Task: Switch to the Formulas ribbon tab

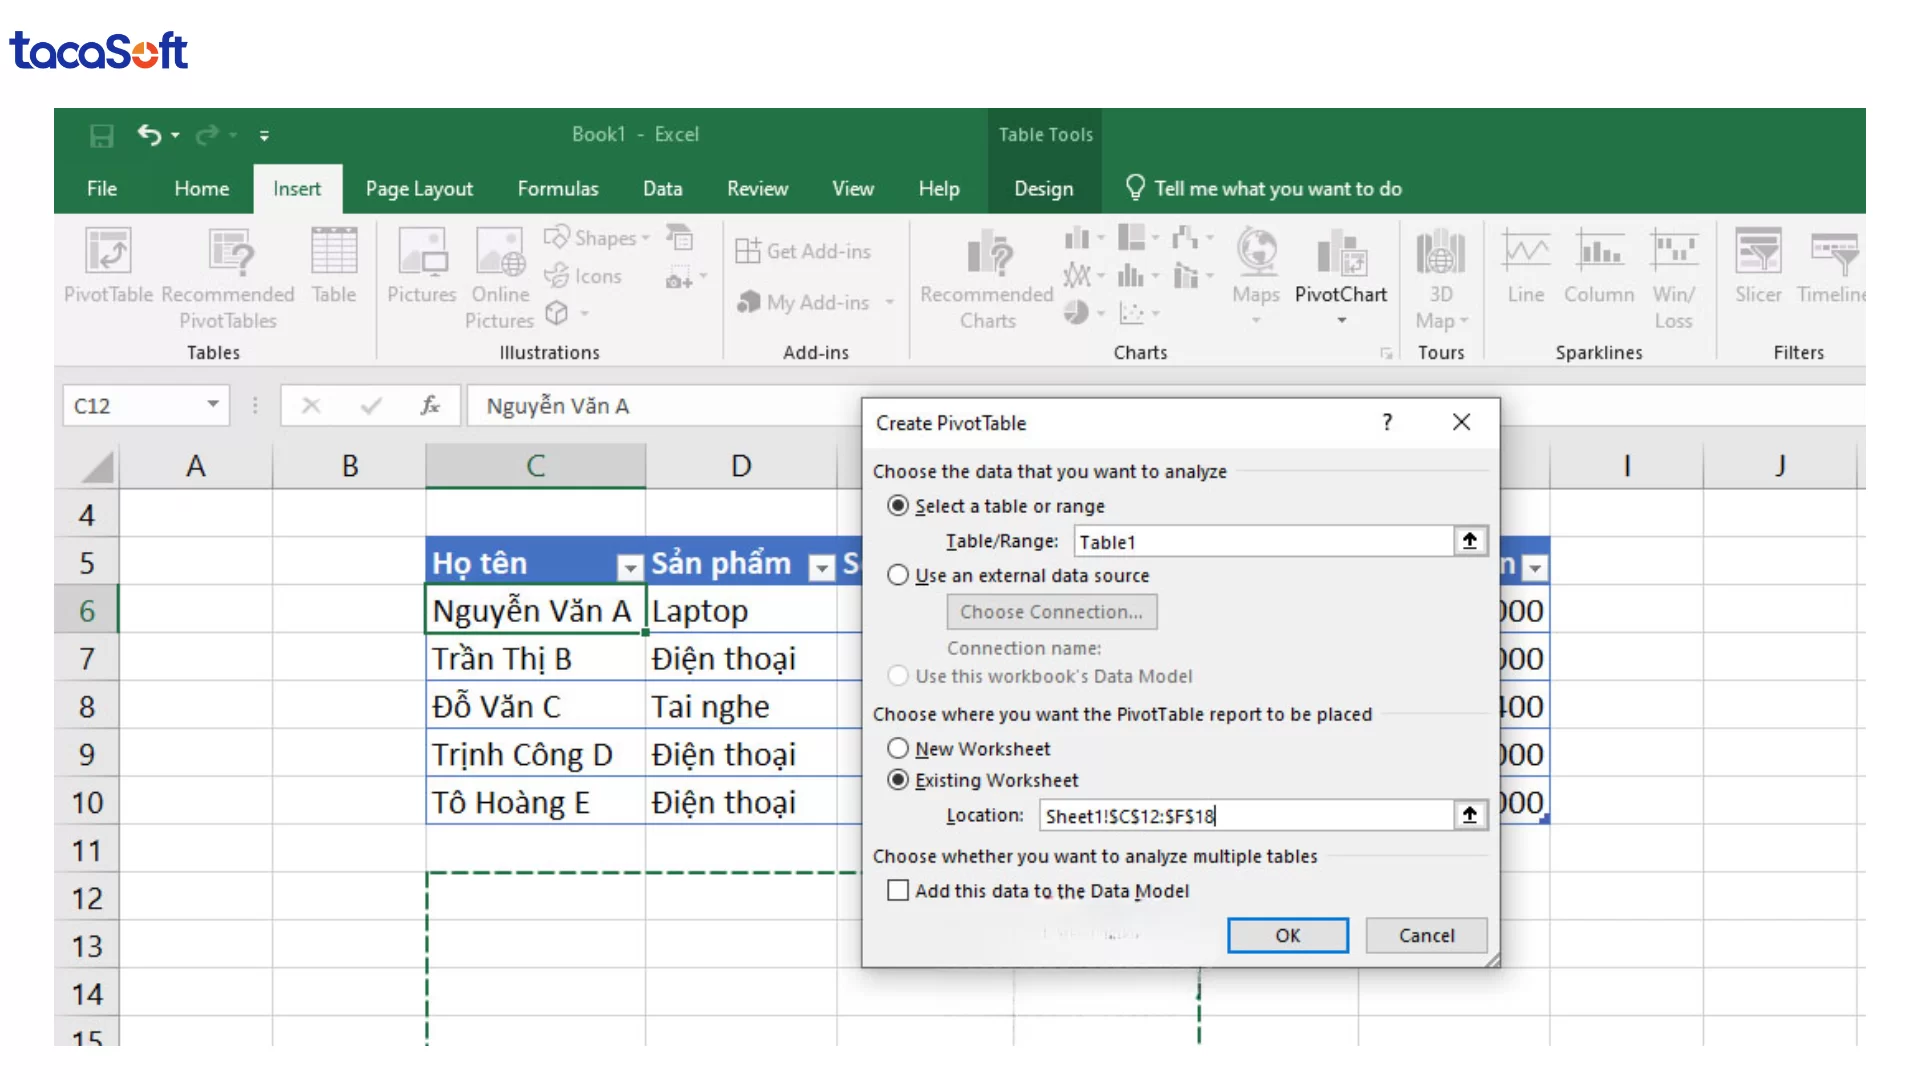Action: tap(558, 188)
